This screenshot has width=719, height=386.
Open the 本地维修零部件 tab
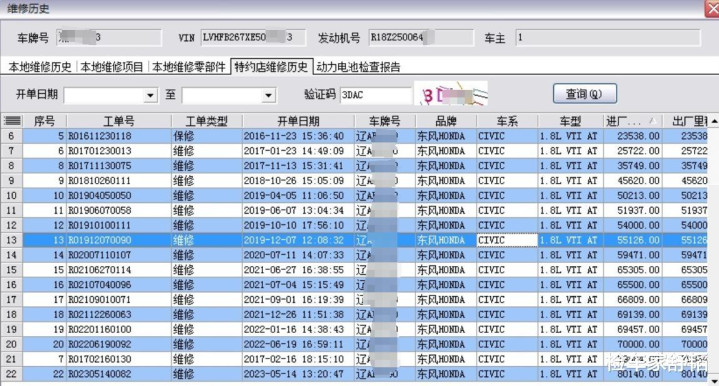pyautogui.click(x=188, y=67)
